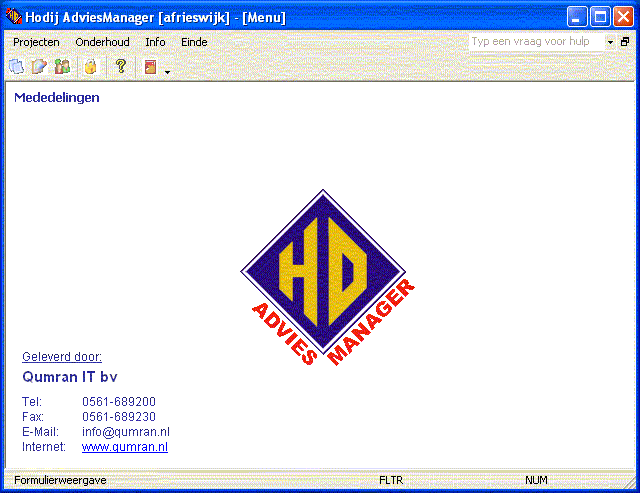Click the yellow padlock toolbar icon

(91, 67)
